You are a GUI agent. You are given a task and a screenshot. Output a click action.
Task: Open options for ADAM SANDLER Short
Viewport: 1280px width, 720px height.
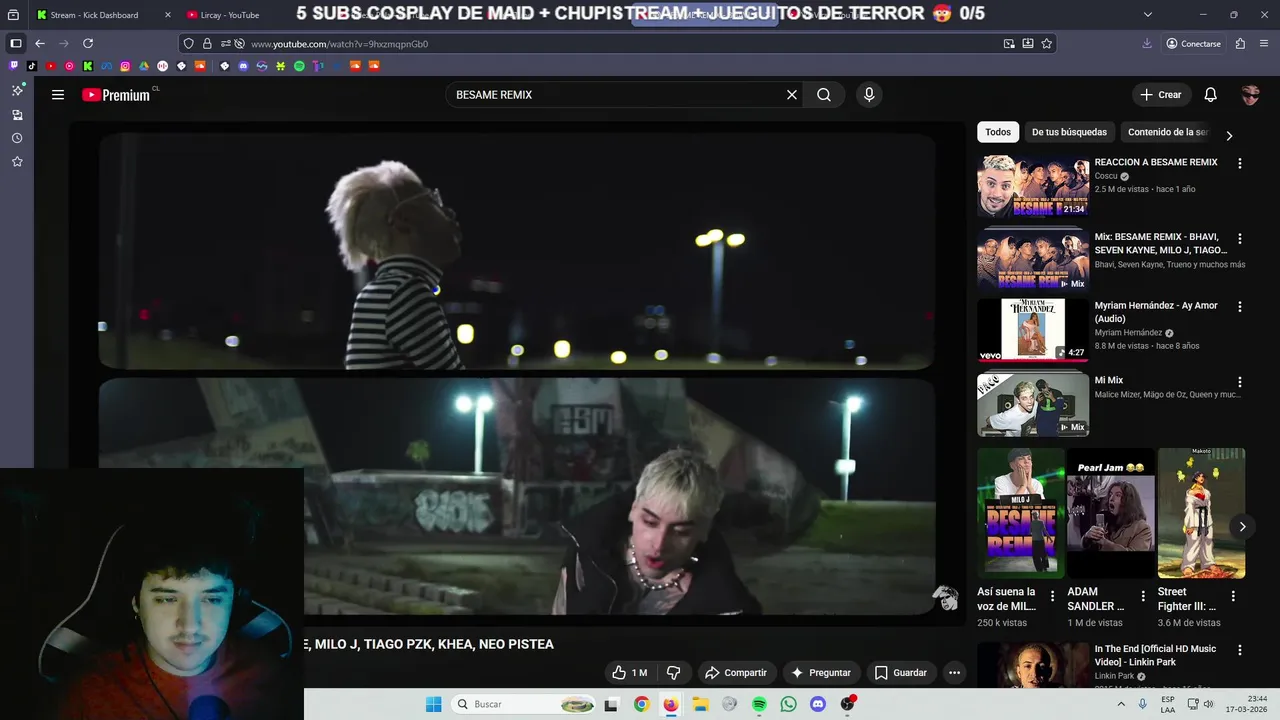pyautogui.click(x=1143, y=596)
